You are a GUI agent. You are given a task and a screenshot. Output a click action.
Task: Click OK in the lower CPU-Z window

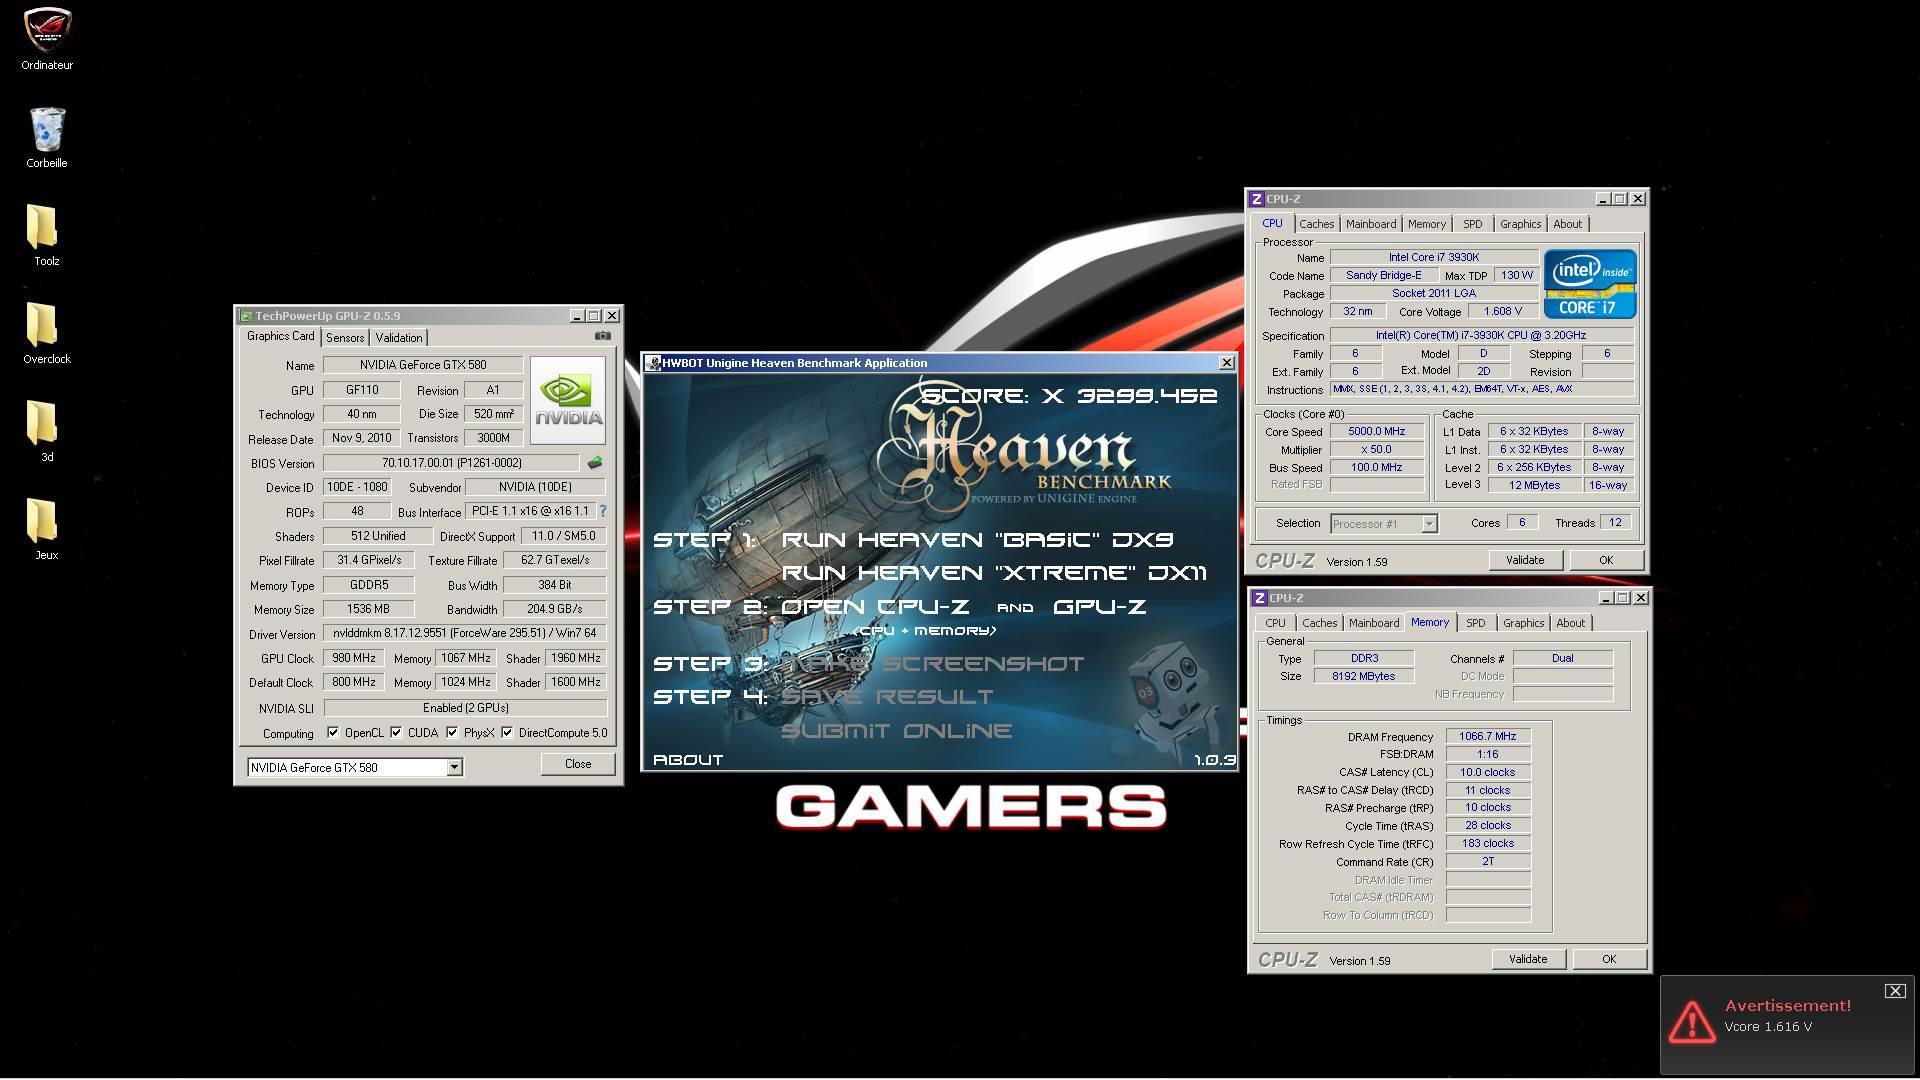coord(1609,959)
